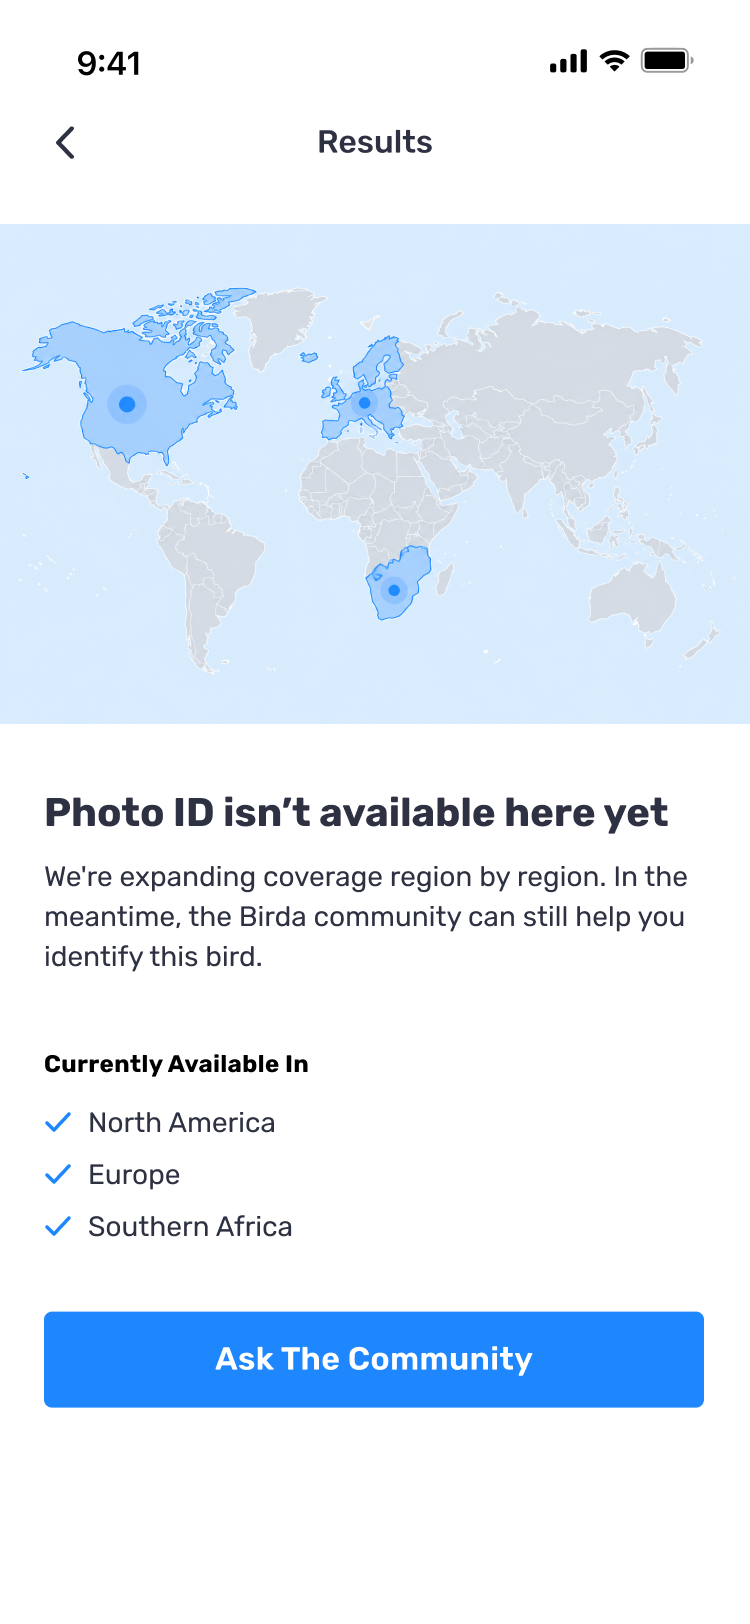Tap the Europe map marker dot
The height and width of the screenshot is (1624, 750).
(x=364, y=403)
